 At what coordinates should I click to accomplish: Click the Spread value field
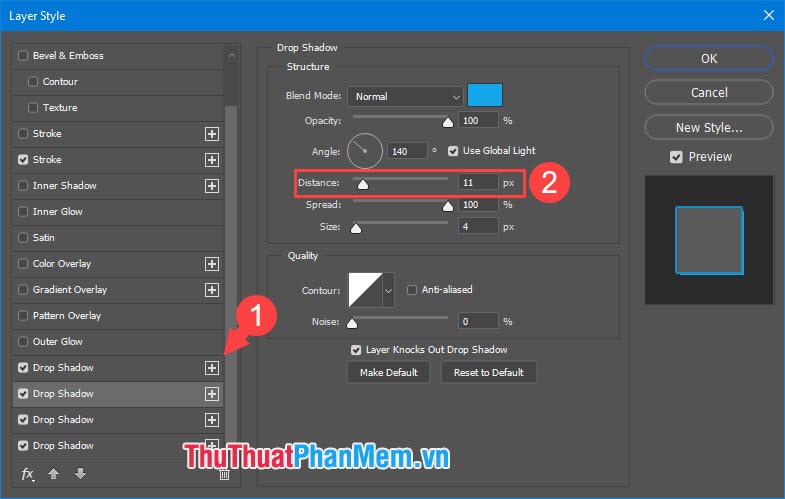coord(478,205)
